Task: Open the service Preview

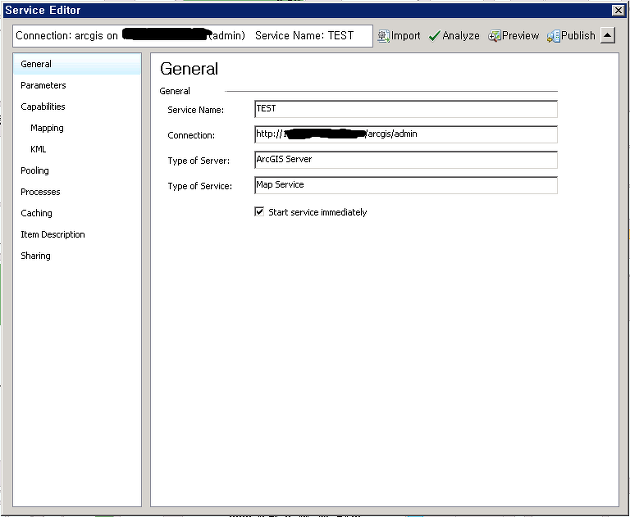Action: coord(513,36)
